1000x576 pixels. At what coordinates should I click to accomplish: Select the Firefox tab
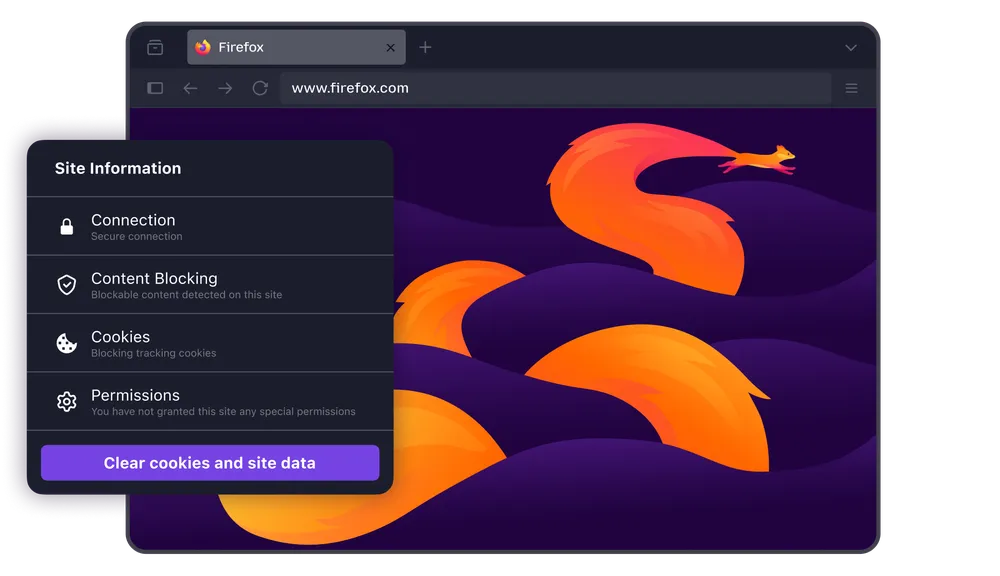[296, 47]
